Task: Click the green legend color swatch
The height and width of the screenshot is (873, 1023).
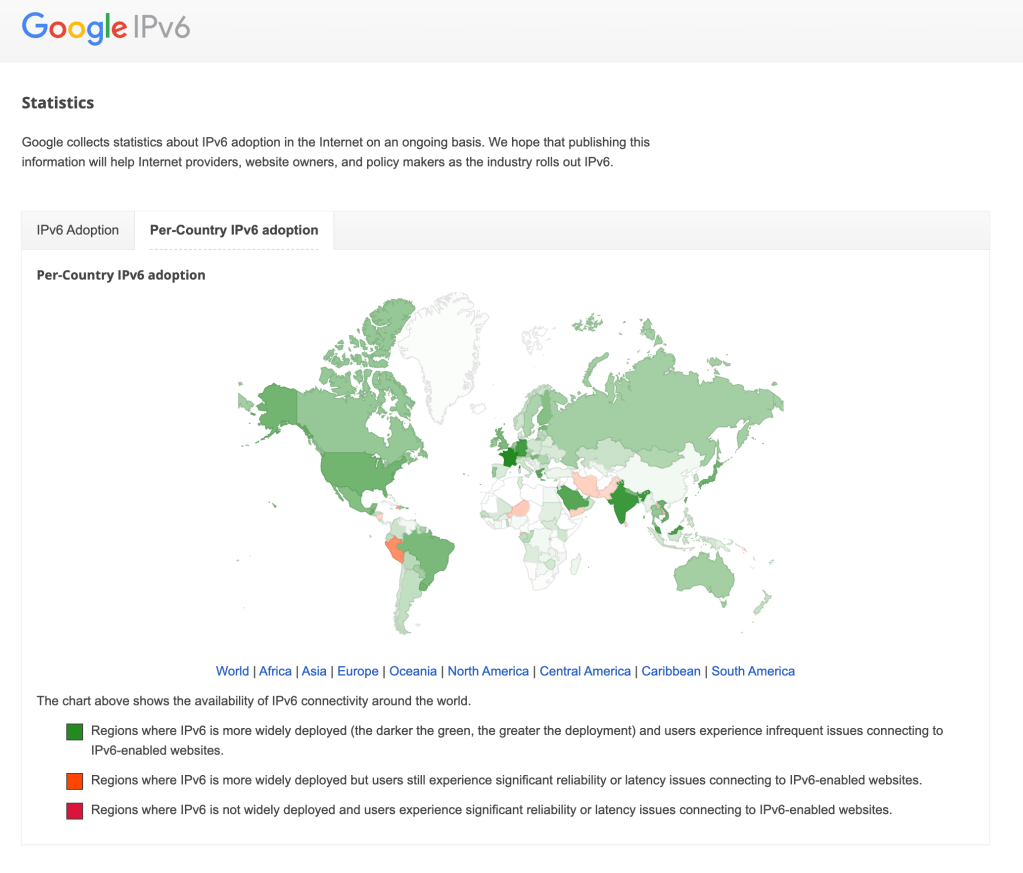Action: [x=74, y=732]
